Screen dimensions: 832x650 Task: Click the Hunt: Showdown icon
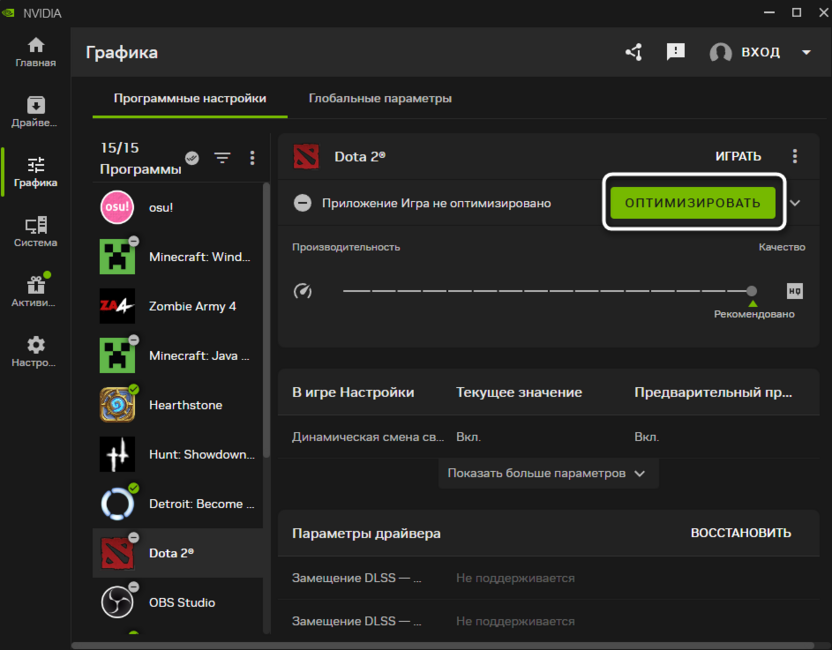[117, 454]
